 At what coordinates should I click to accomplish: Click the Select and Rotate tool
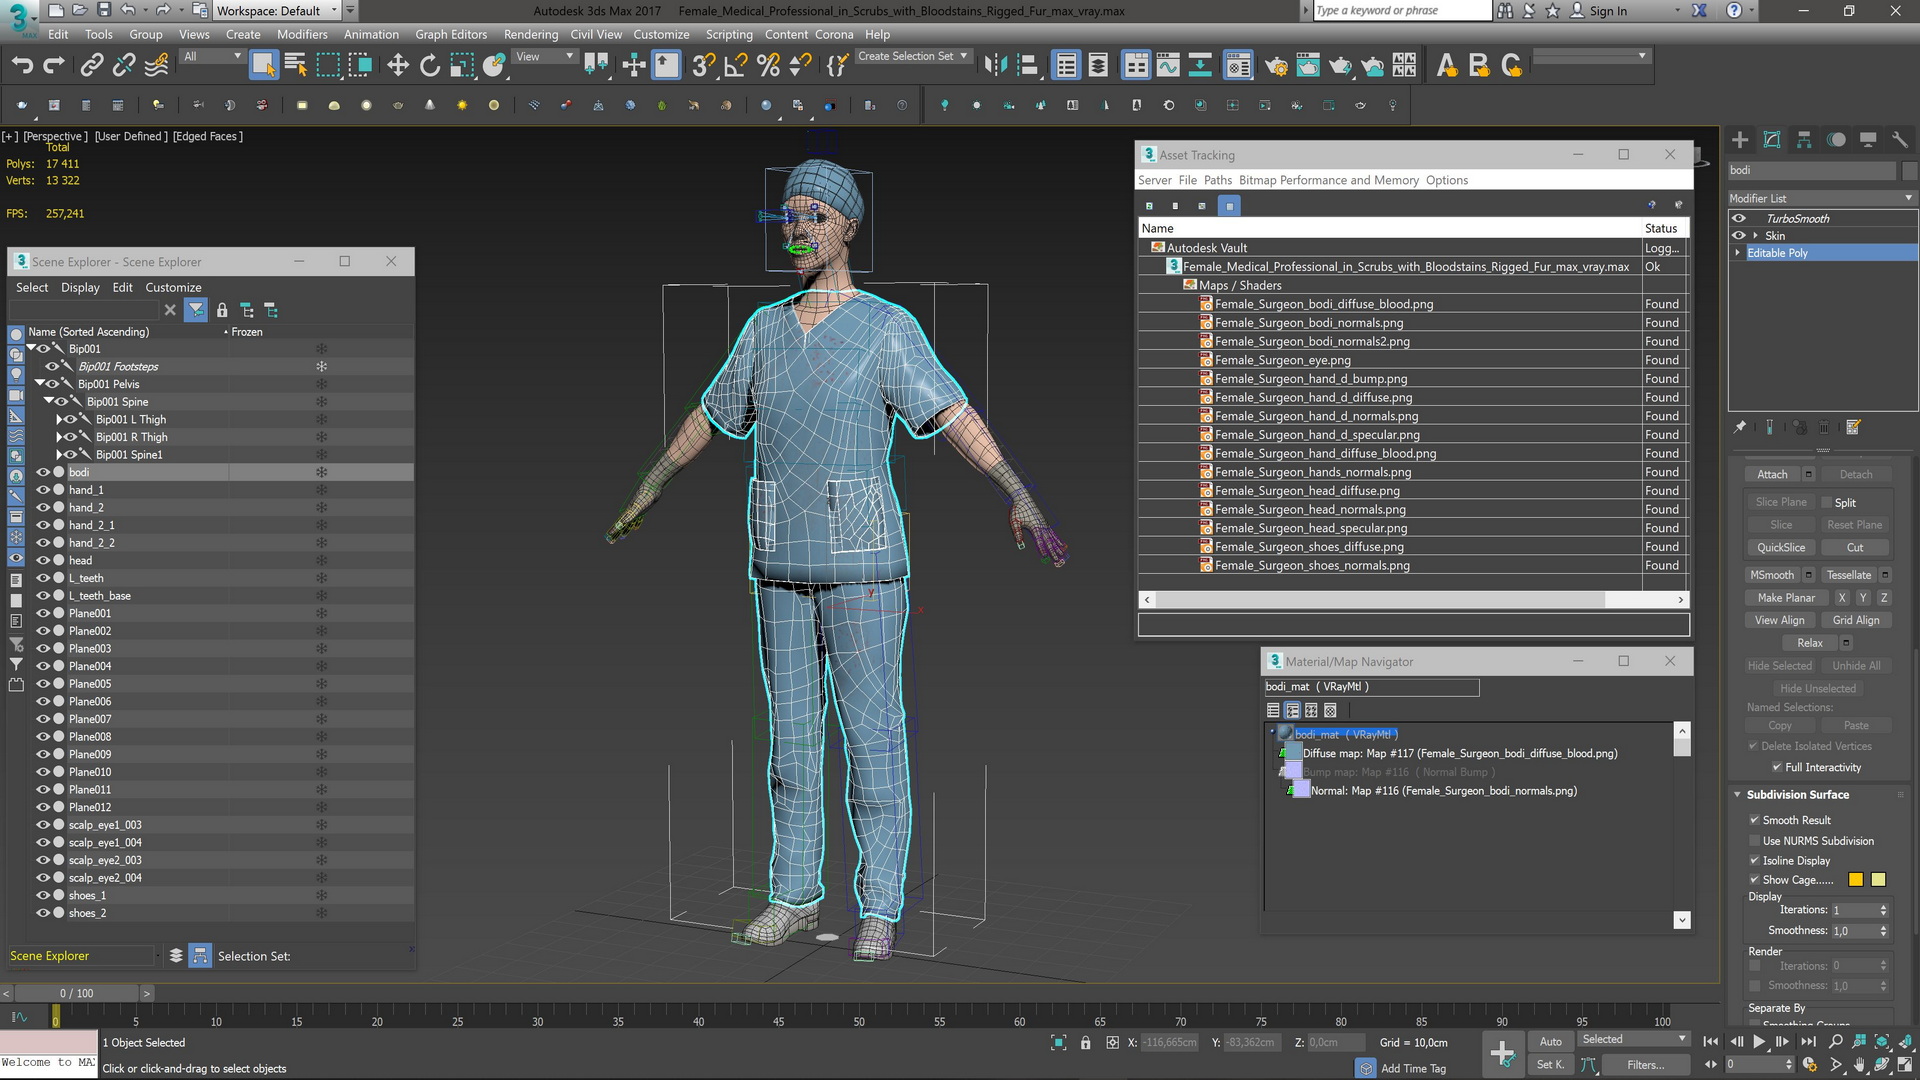click(x=430, y=66)
